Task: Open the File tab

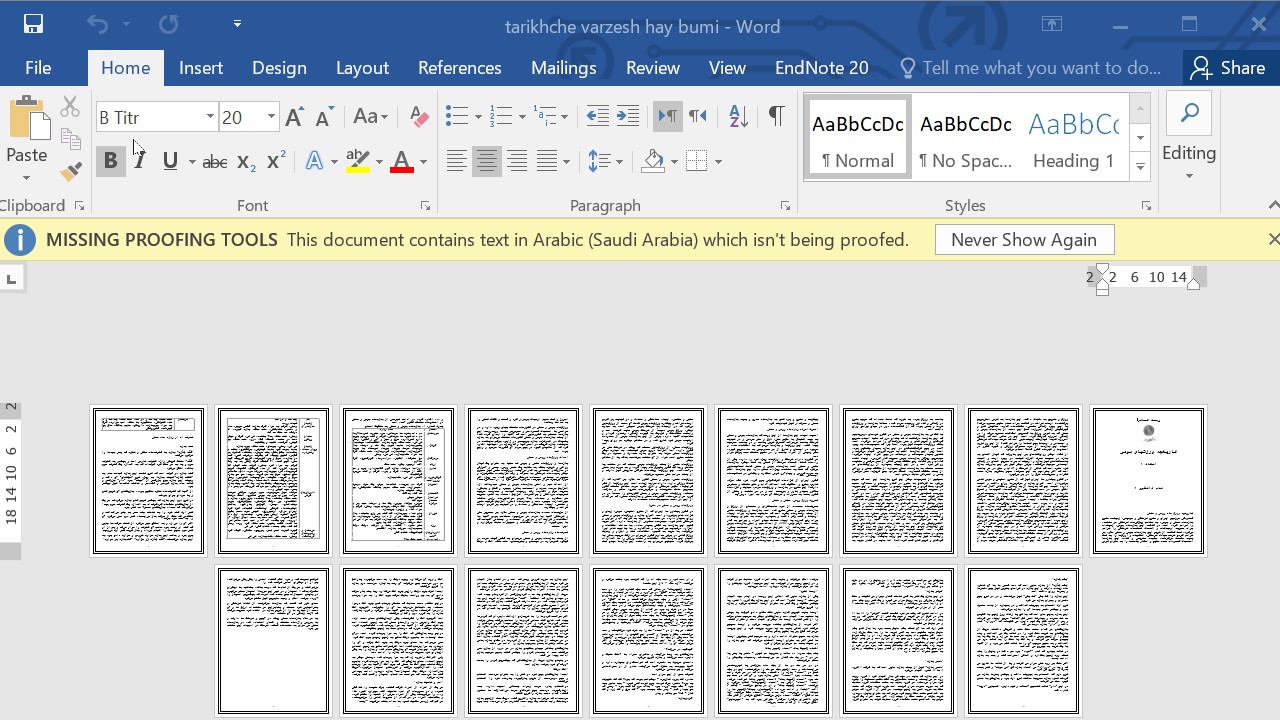Action: coord(38,68)
